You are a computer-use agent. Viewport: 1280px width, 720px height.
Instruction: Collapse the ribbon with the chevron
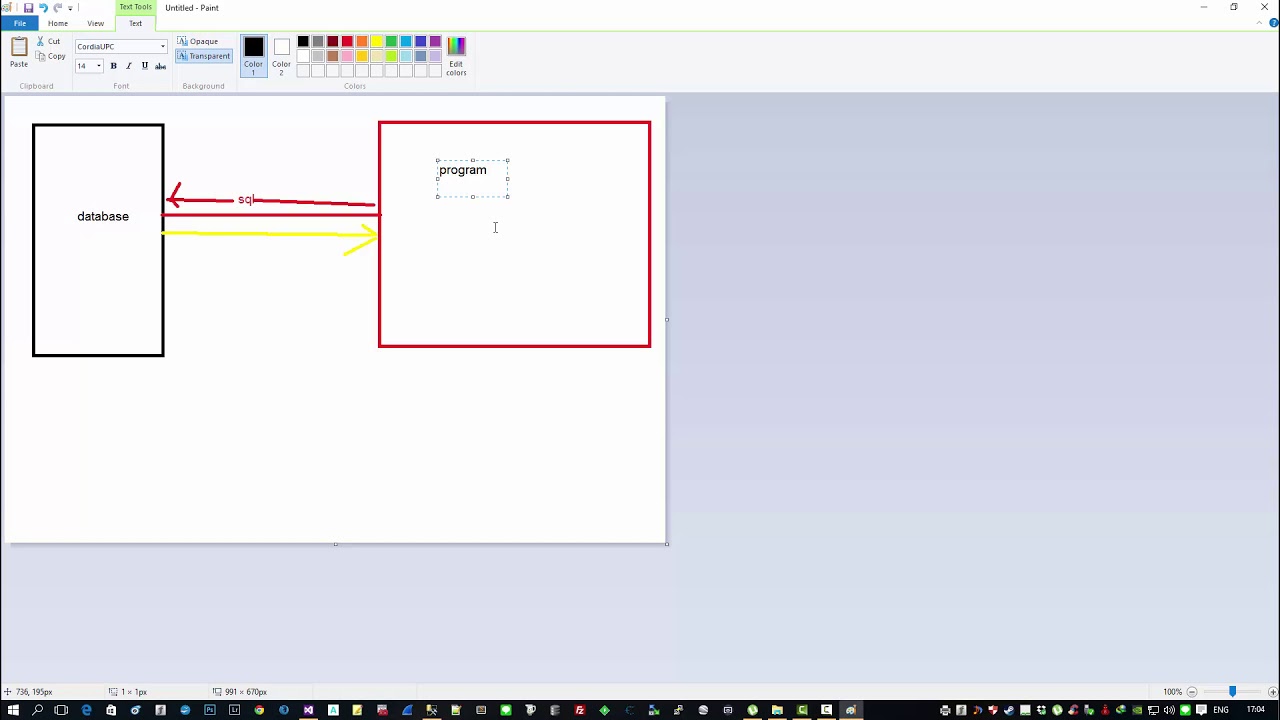(1258, 23)
